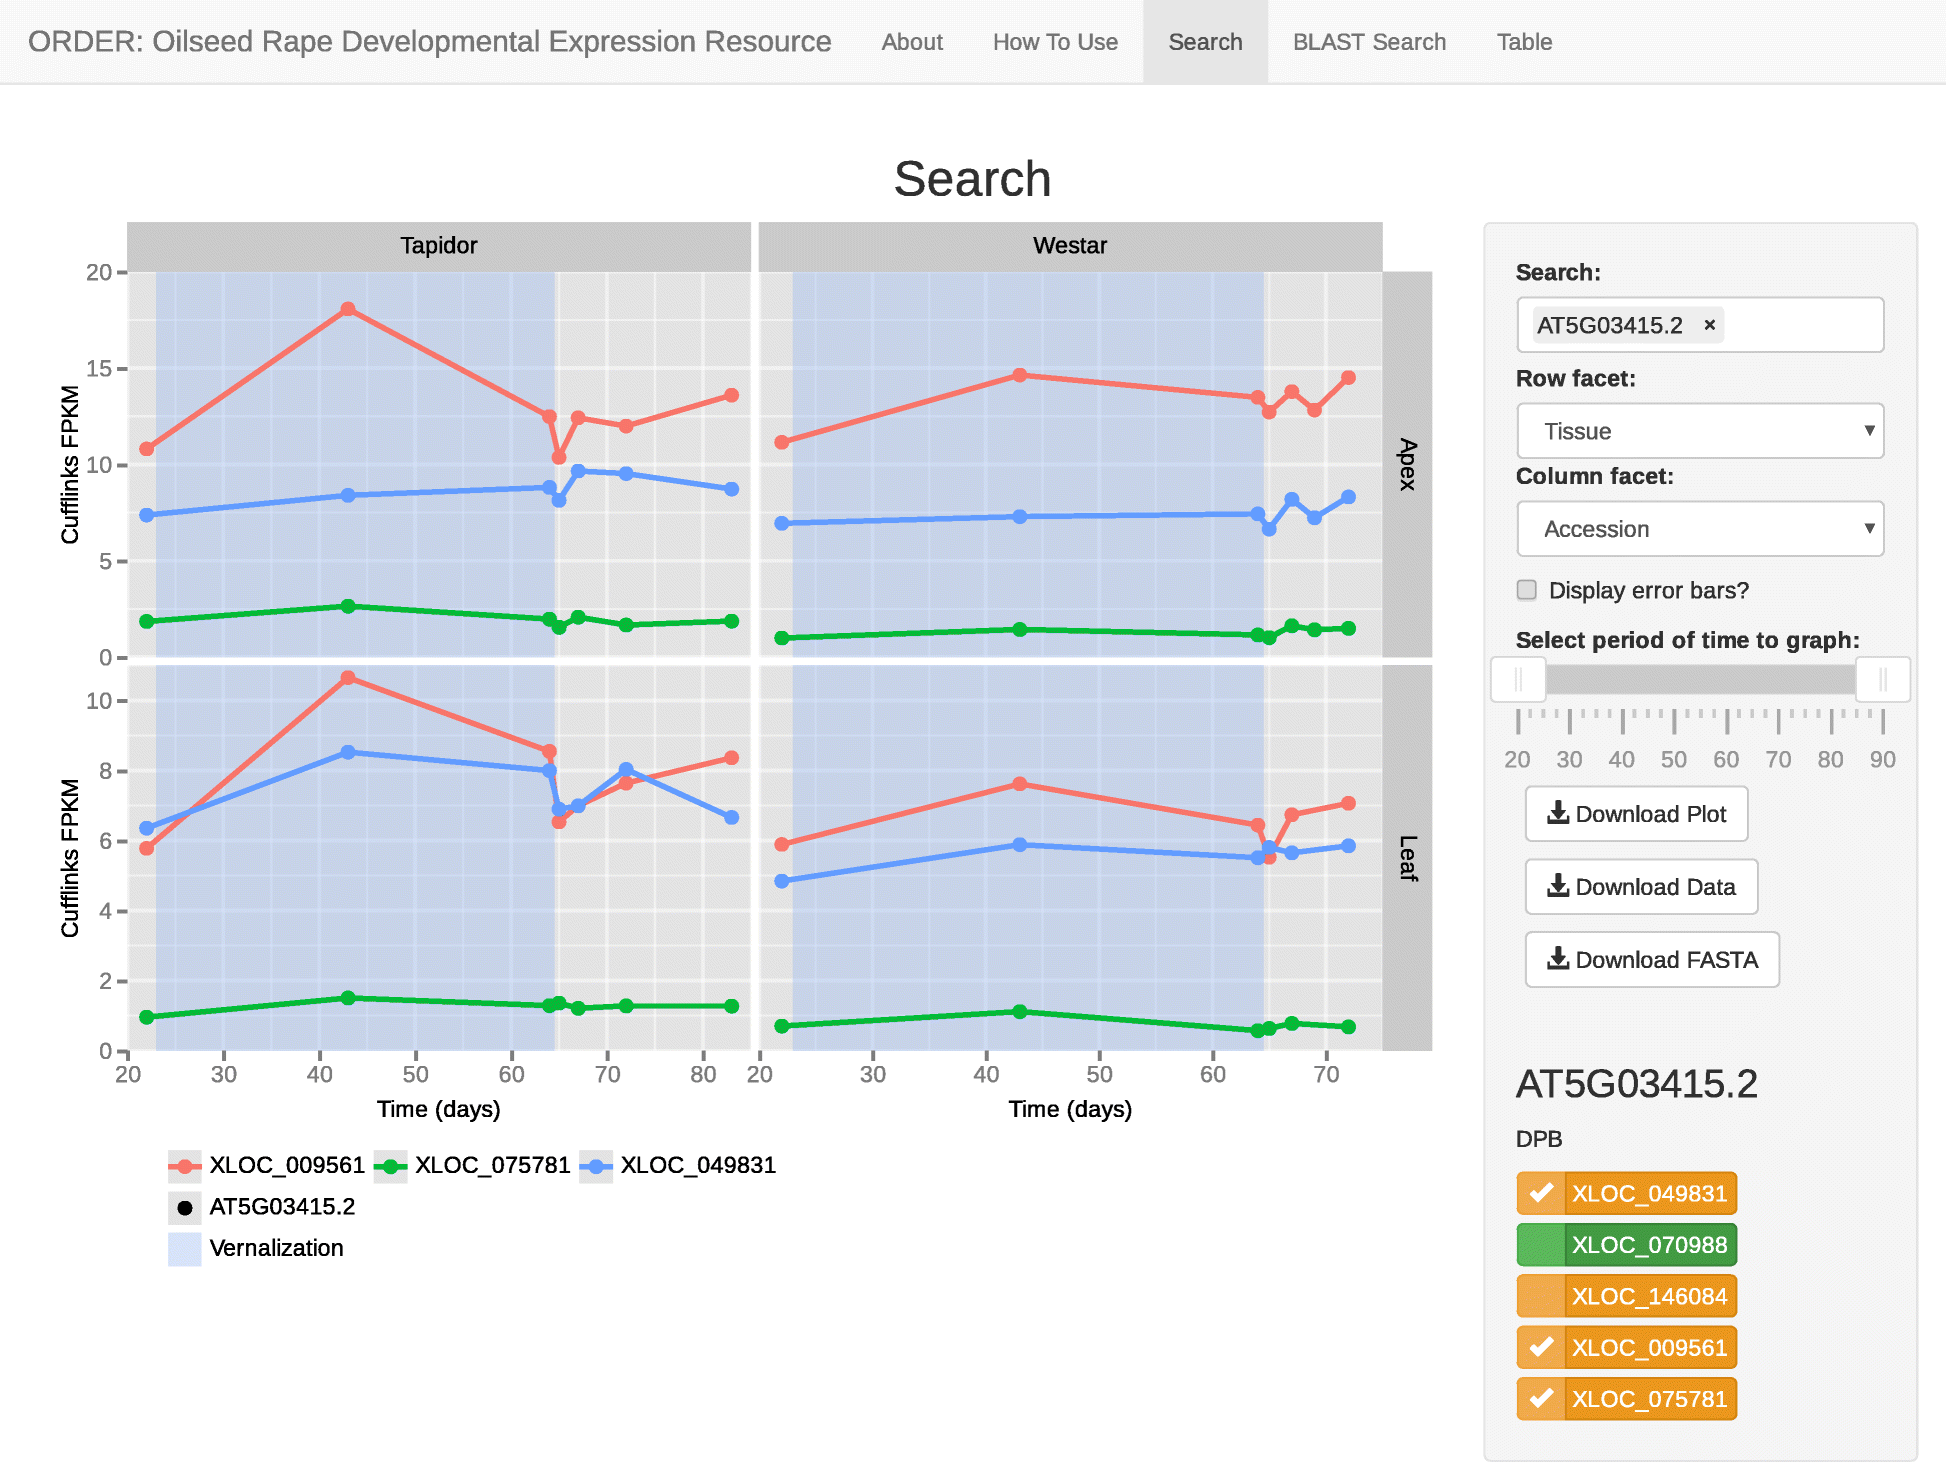1946x1462 pixels.
Task: Enable the XLOC_146084 gene checkbox
Action: point(1541,1295)
